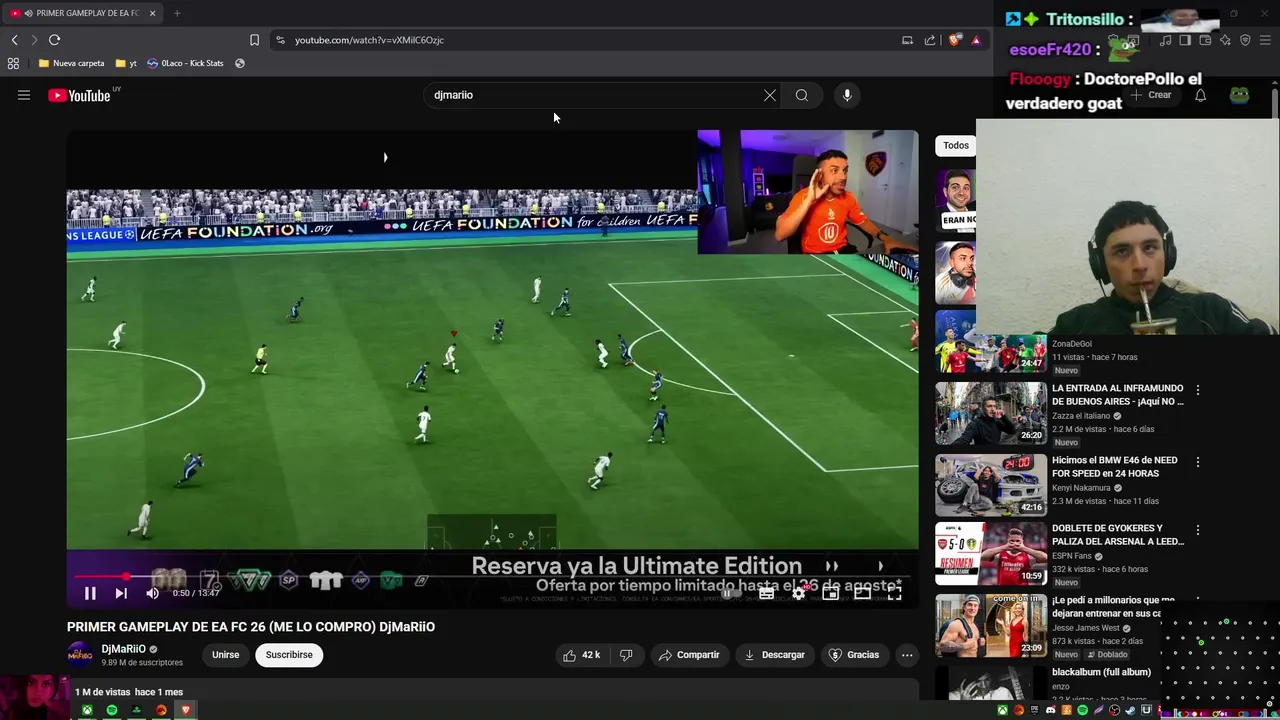The height and width of the screenshot is (720, 1280).
Task: Pause the YouTube video
Action: pos(90,593)
